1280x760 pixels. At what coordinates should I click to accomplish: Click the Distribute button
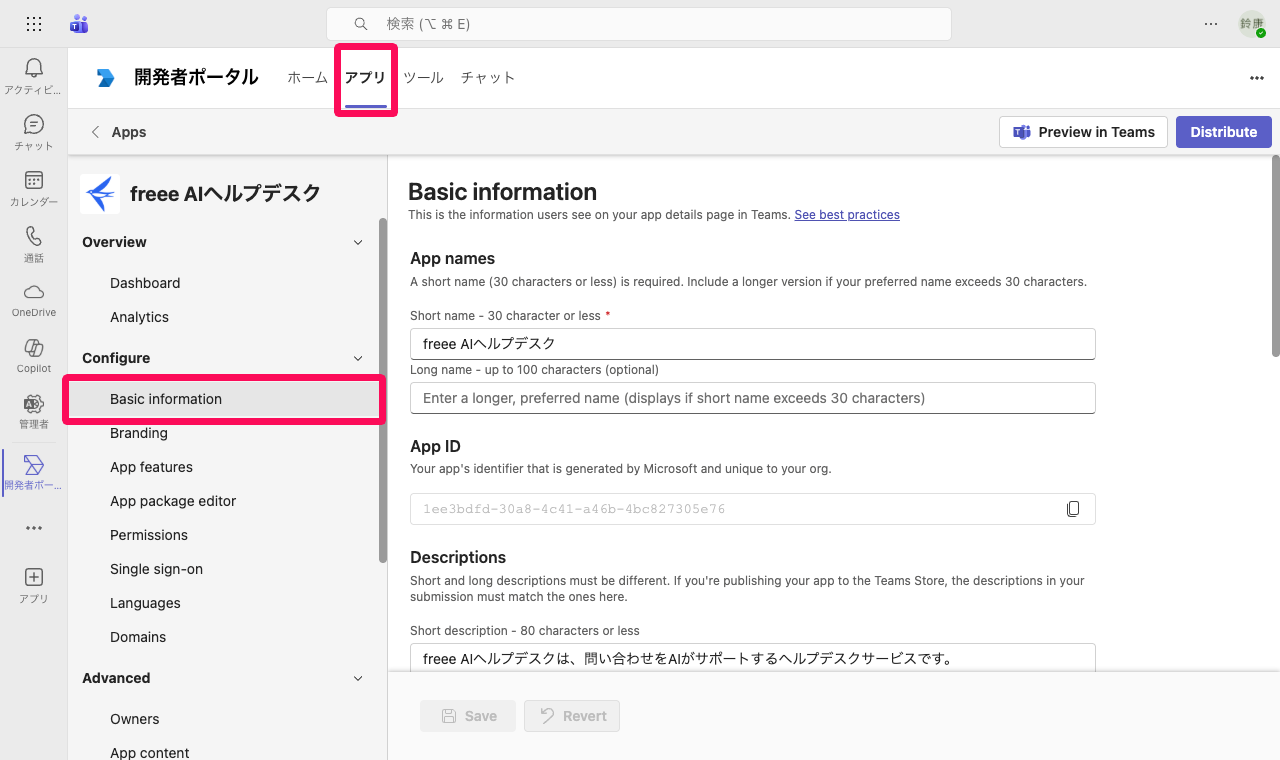coord(1224,132)
